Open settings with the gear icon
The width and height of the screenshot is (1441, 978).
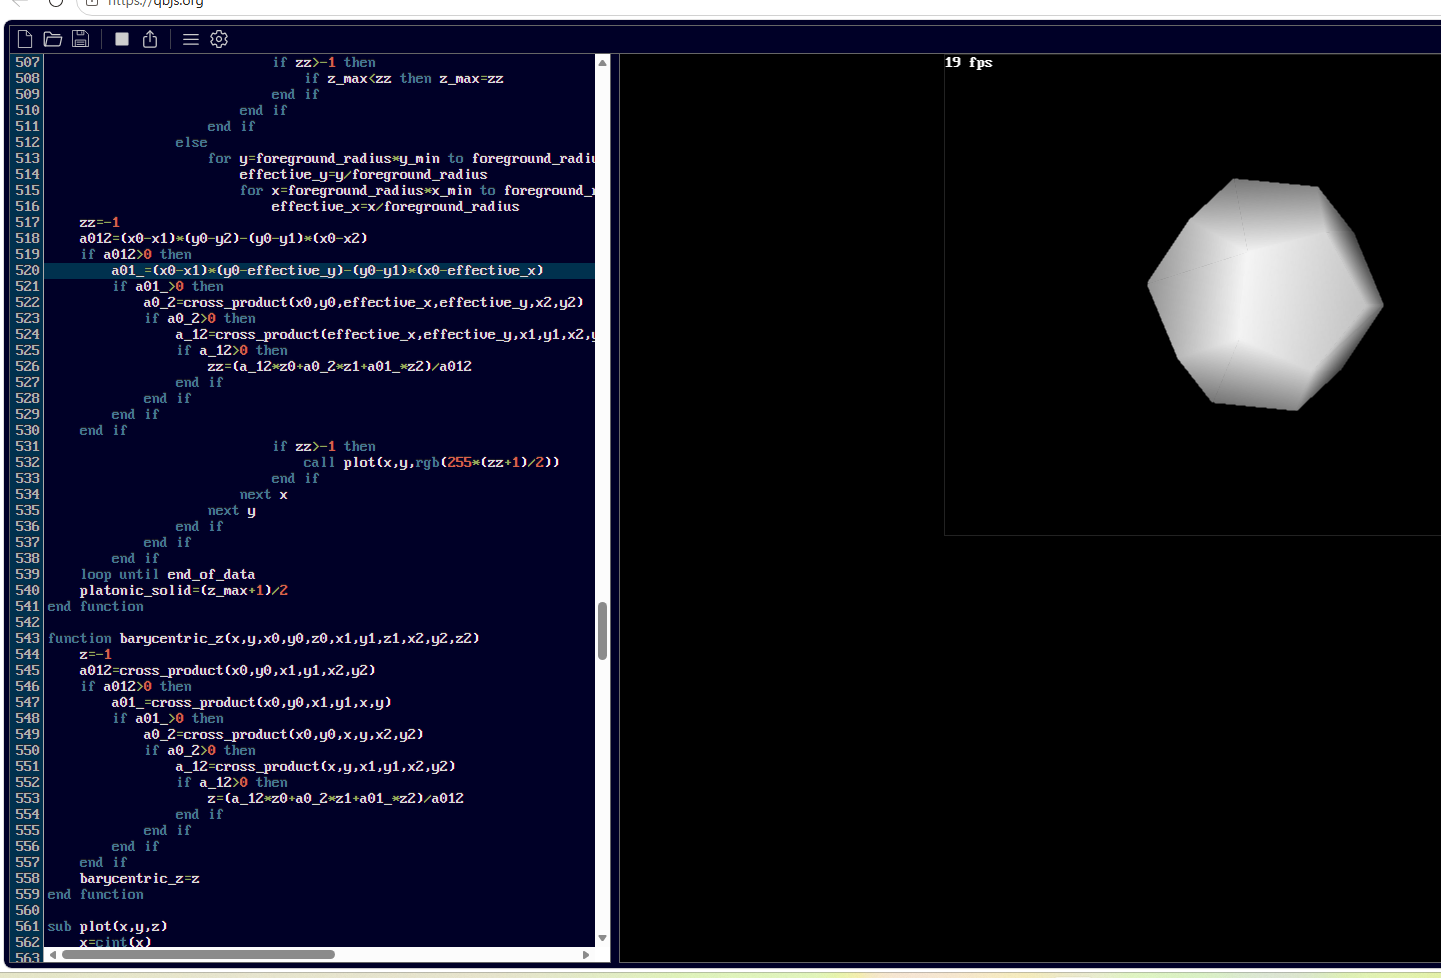[x=219, y=39]
